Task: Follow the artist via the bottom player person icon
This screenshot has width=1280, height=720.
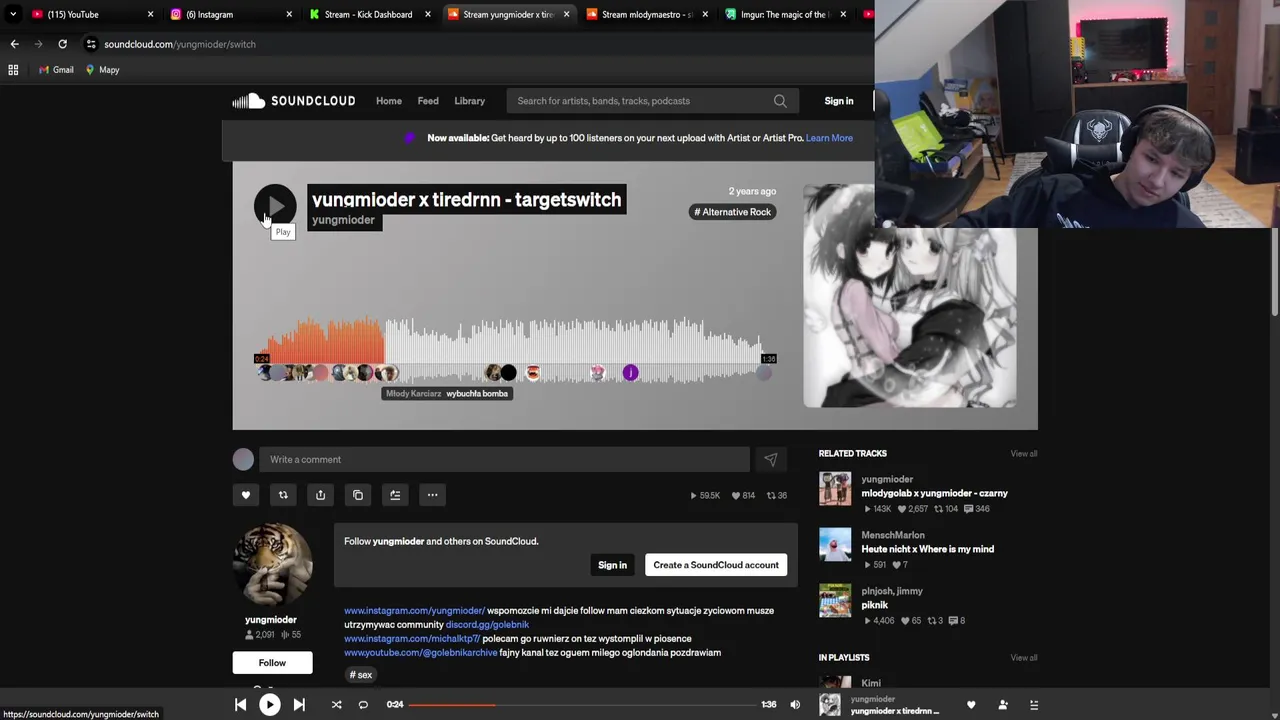Action: point(1003,705)
